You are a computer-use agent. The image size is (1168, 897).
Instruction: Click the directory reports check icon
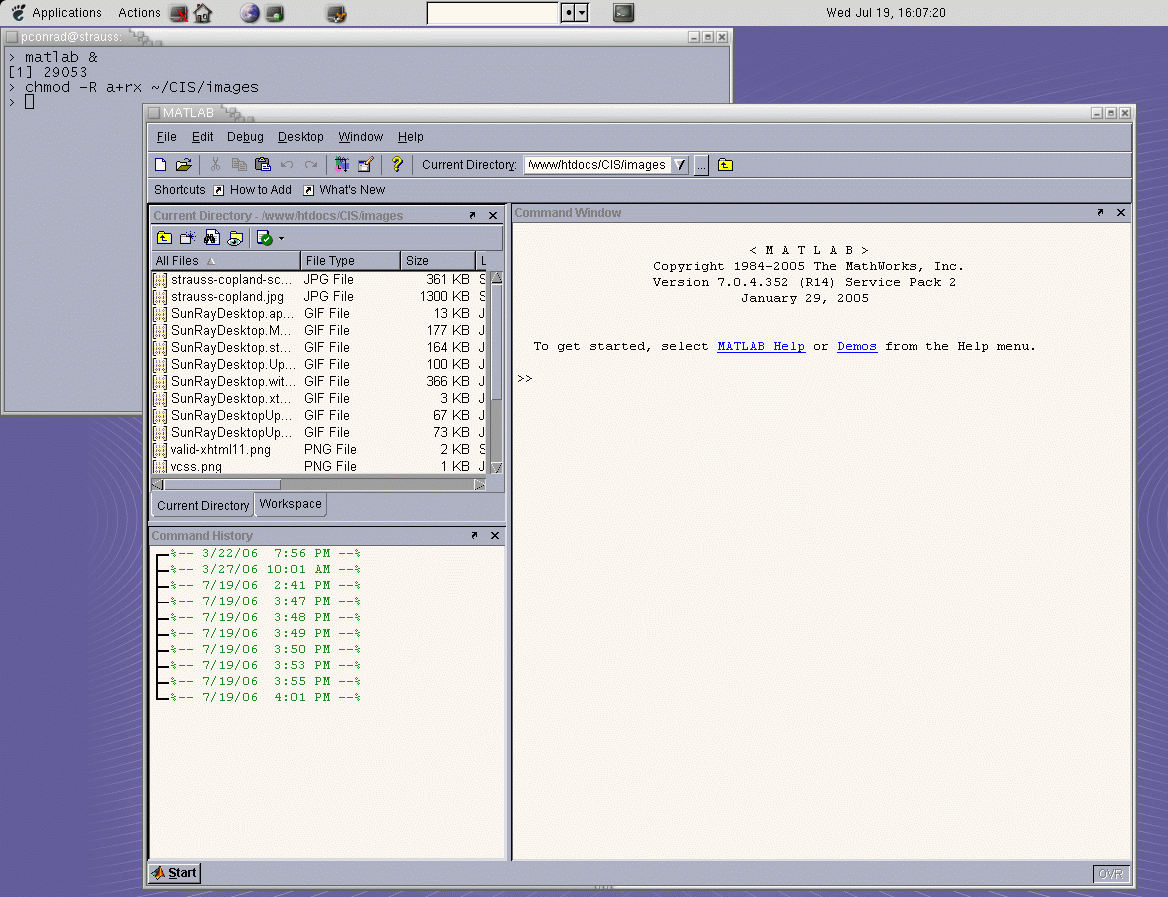pyautogui.click(x=264, y=238)
